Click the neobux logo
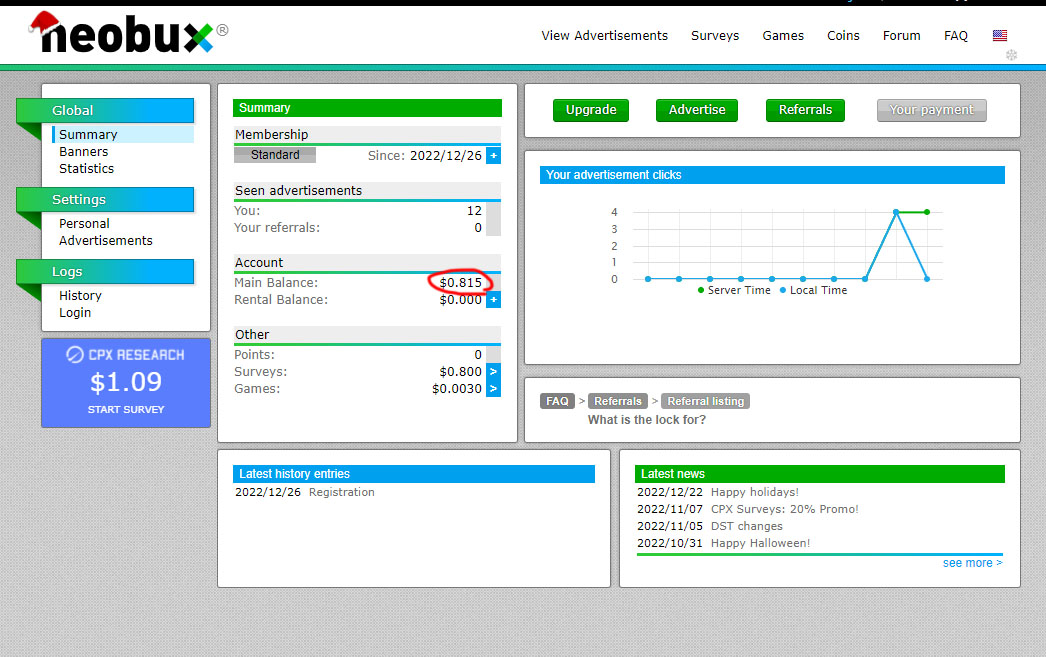The image size is (1046, 657). 127,33
